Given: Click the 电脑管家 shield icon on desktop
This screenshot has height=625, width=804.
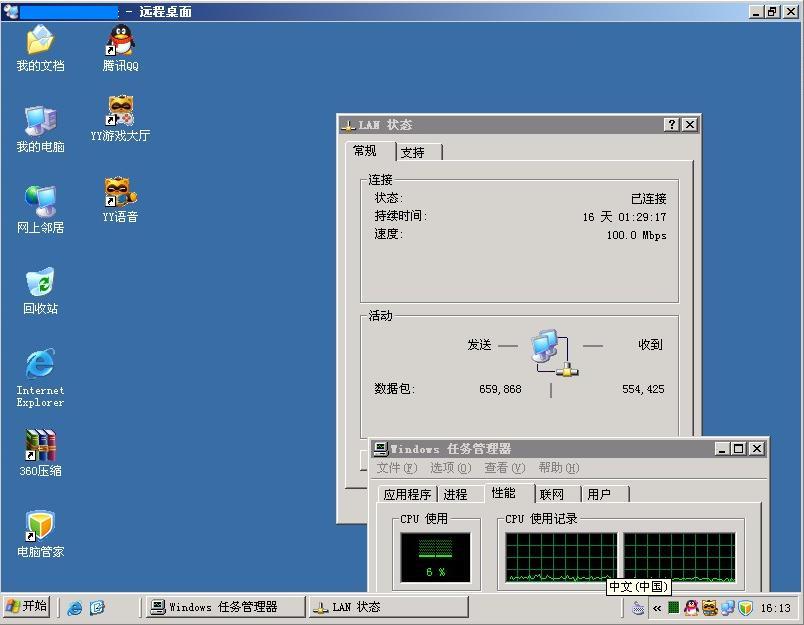Looking at the screenshot, I should 40,528.
